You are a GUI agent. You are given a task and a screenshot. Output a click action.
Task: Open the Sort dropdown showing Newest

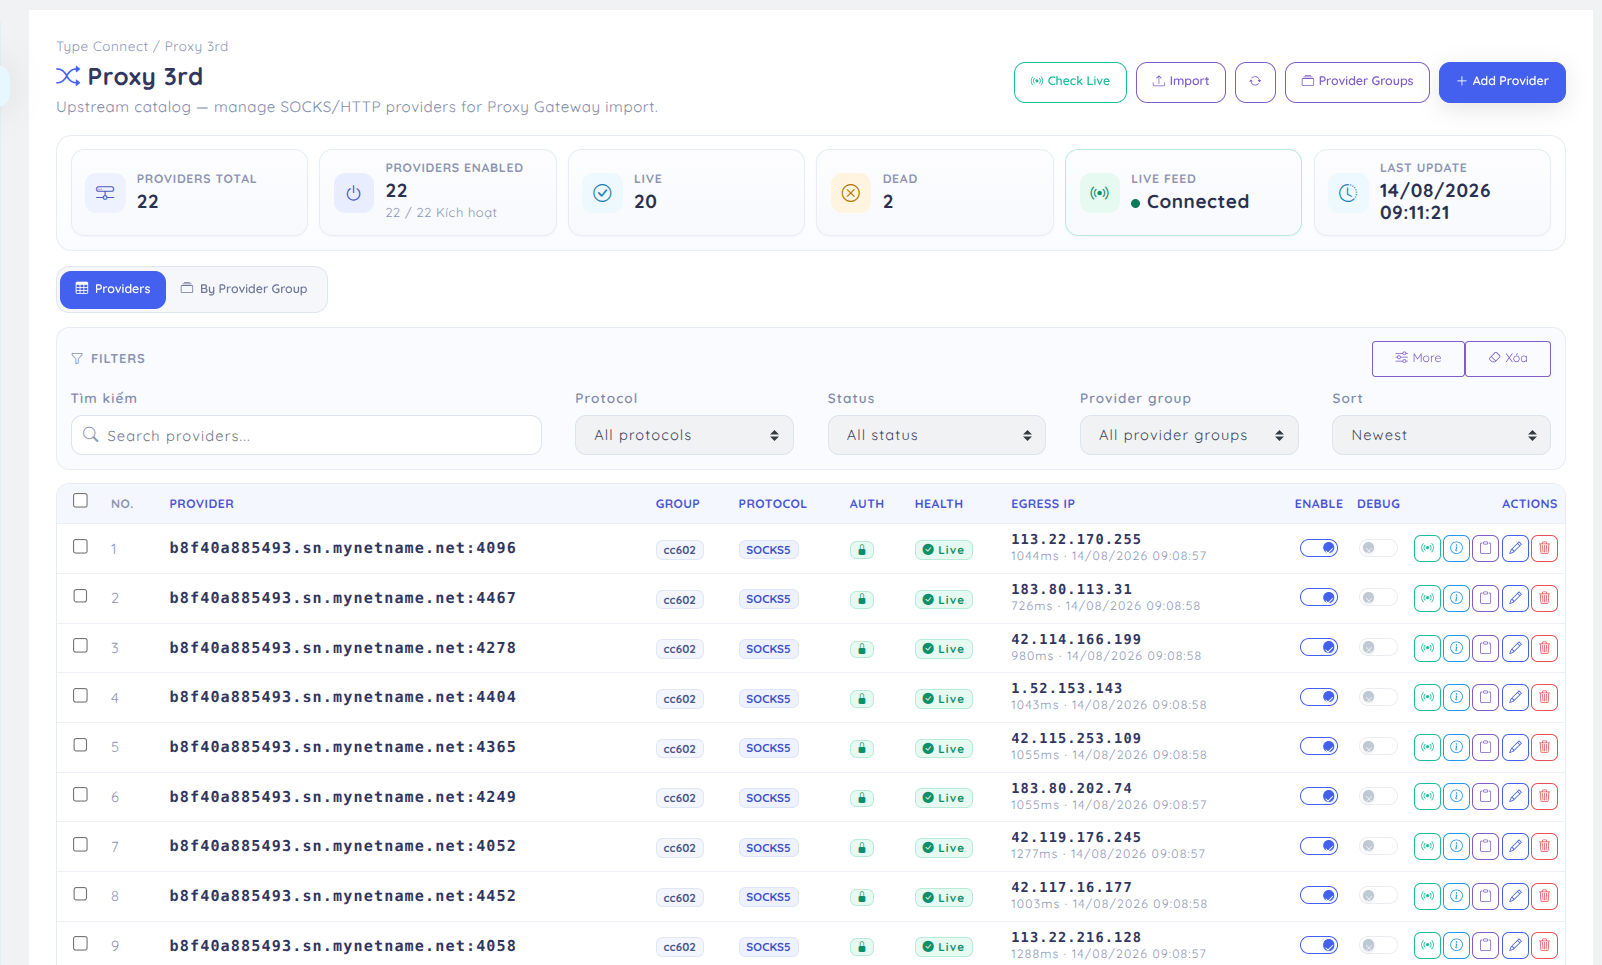point(1441,435)
